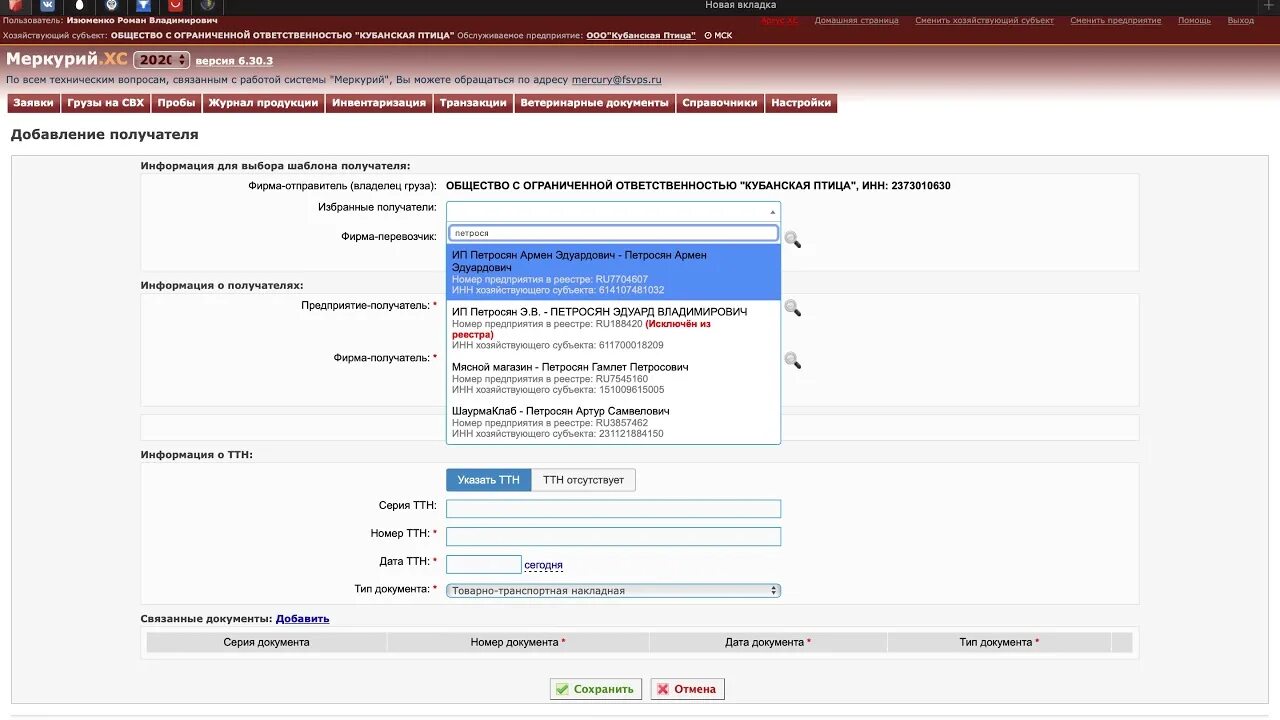
Task: Click ООО"Кубанская Птица" enterprise link
Action: (x=641, y=36)
